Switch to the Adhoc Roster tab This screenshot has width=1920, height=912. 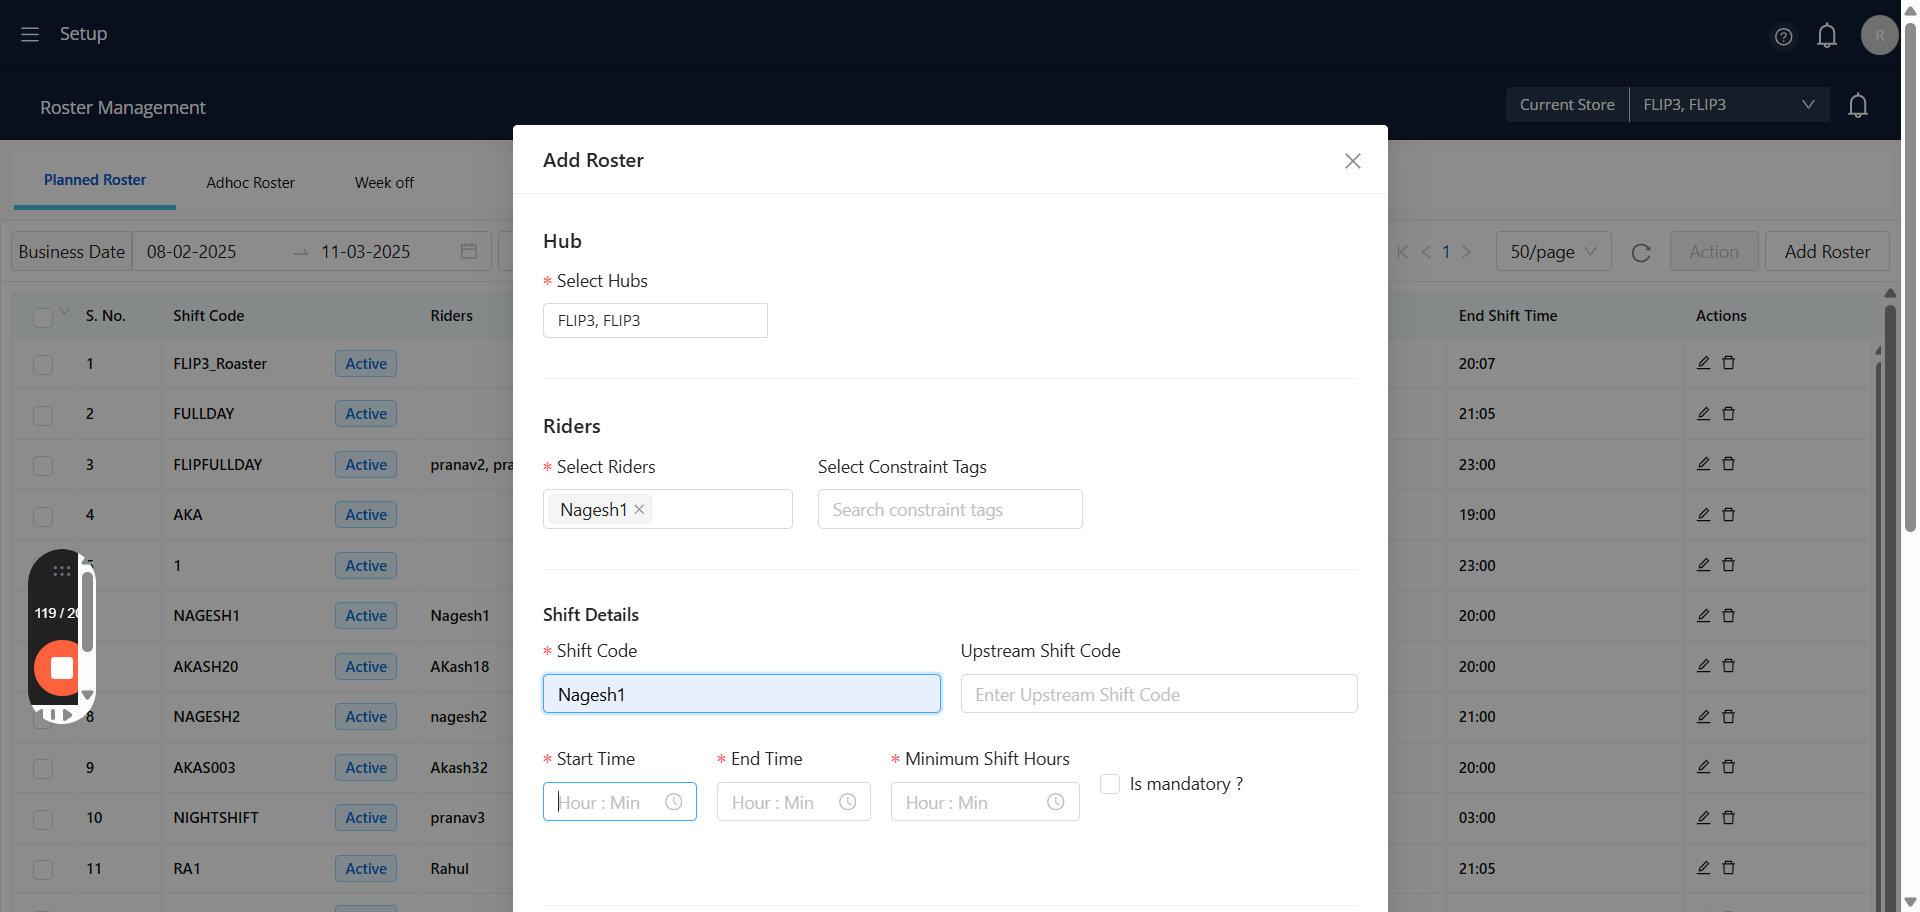(x=250, y=183)
